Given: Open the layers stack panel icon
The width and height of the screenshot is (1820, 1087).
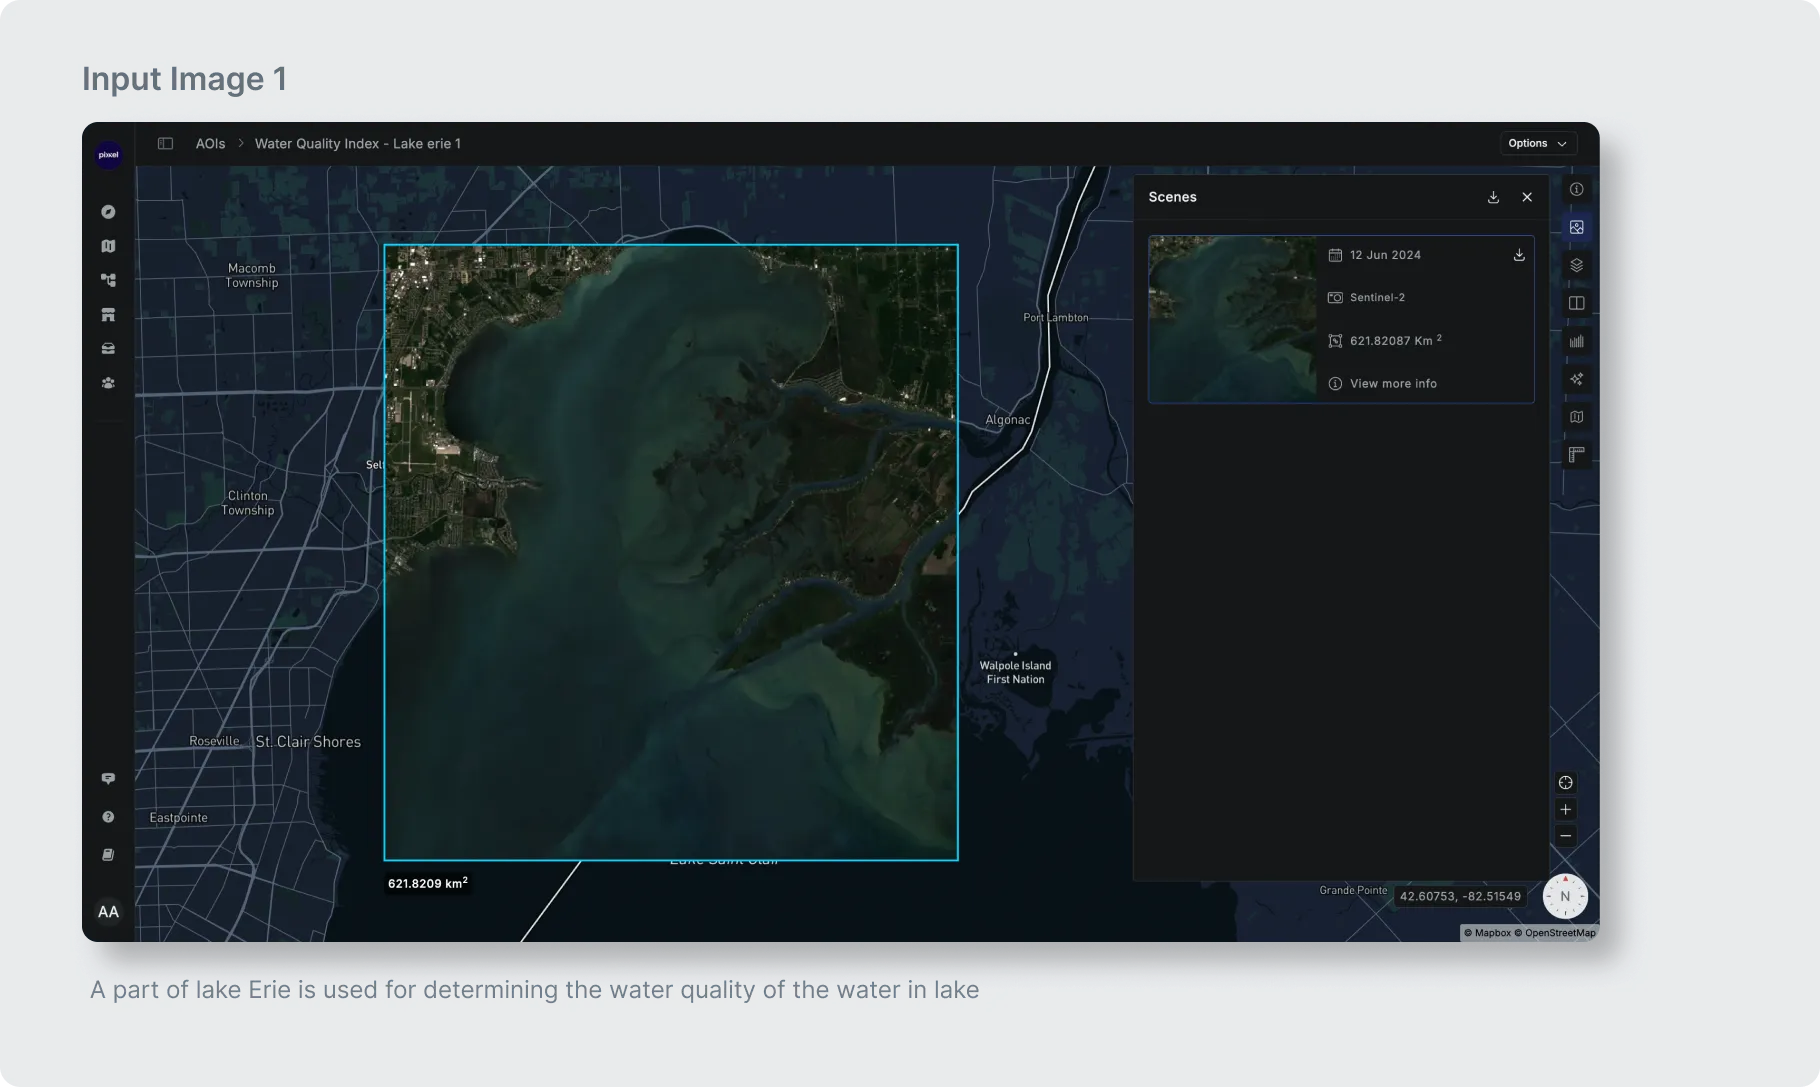Looking at the screenshot, I should point(1576,265).
